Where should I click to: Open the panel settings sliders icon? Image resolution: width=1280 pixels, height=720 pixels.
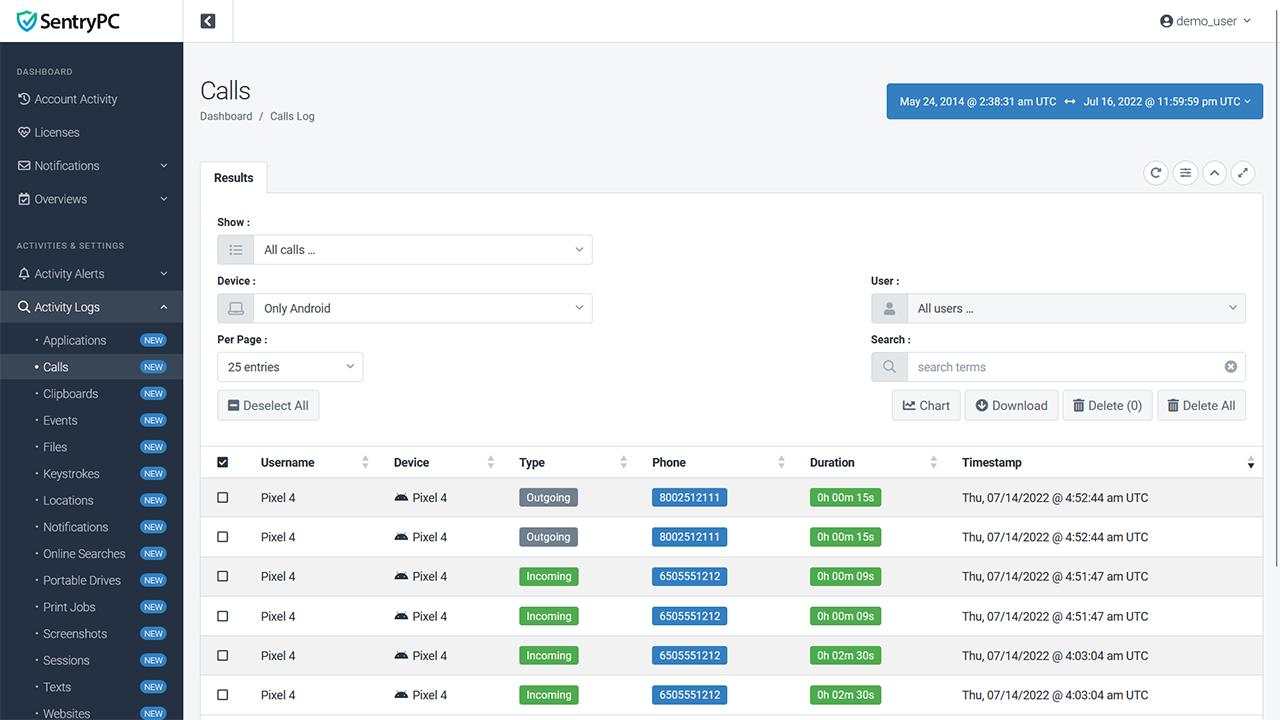[x=1185, y=173]
